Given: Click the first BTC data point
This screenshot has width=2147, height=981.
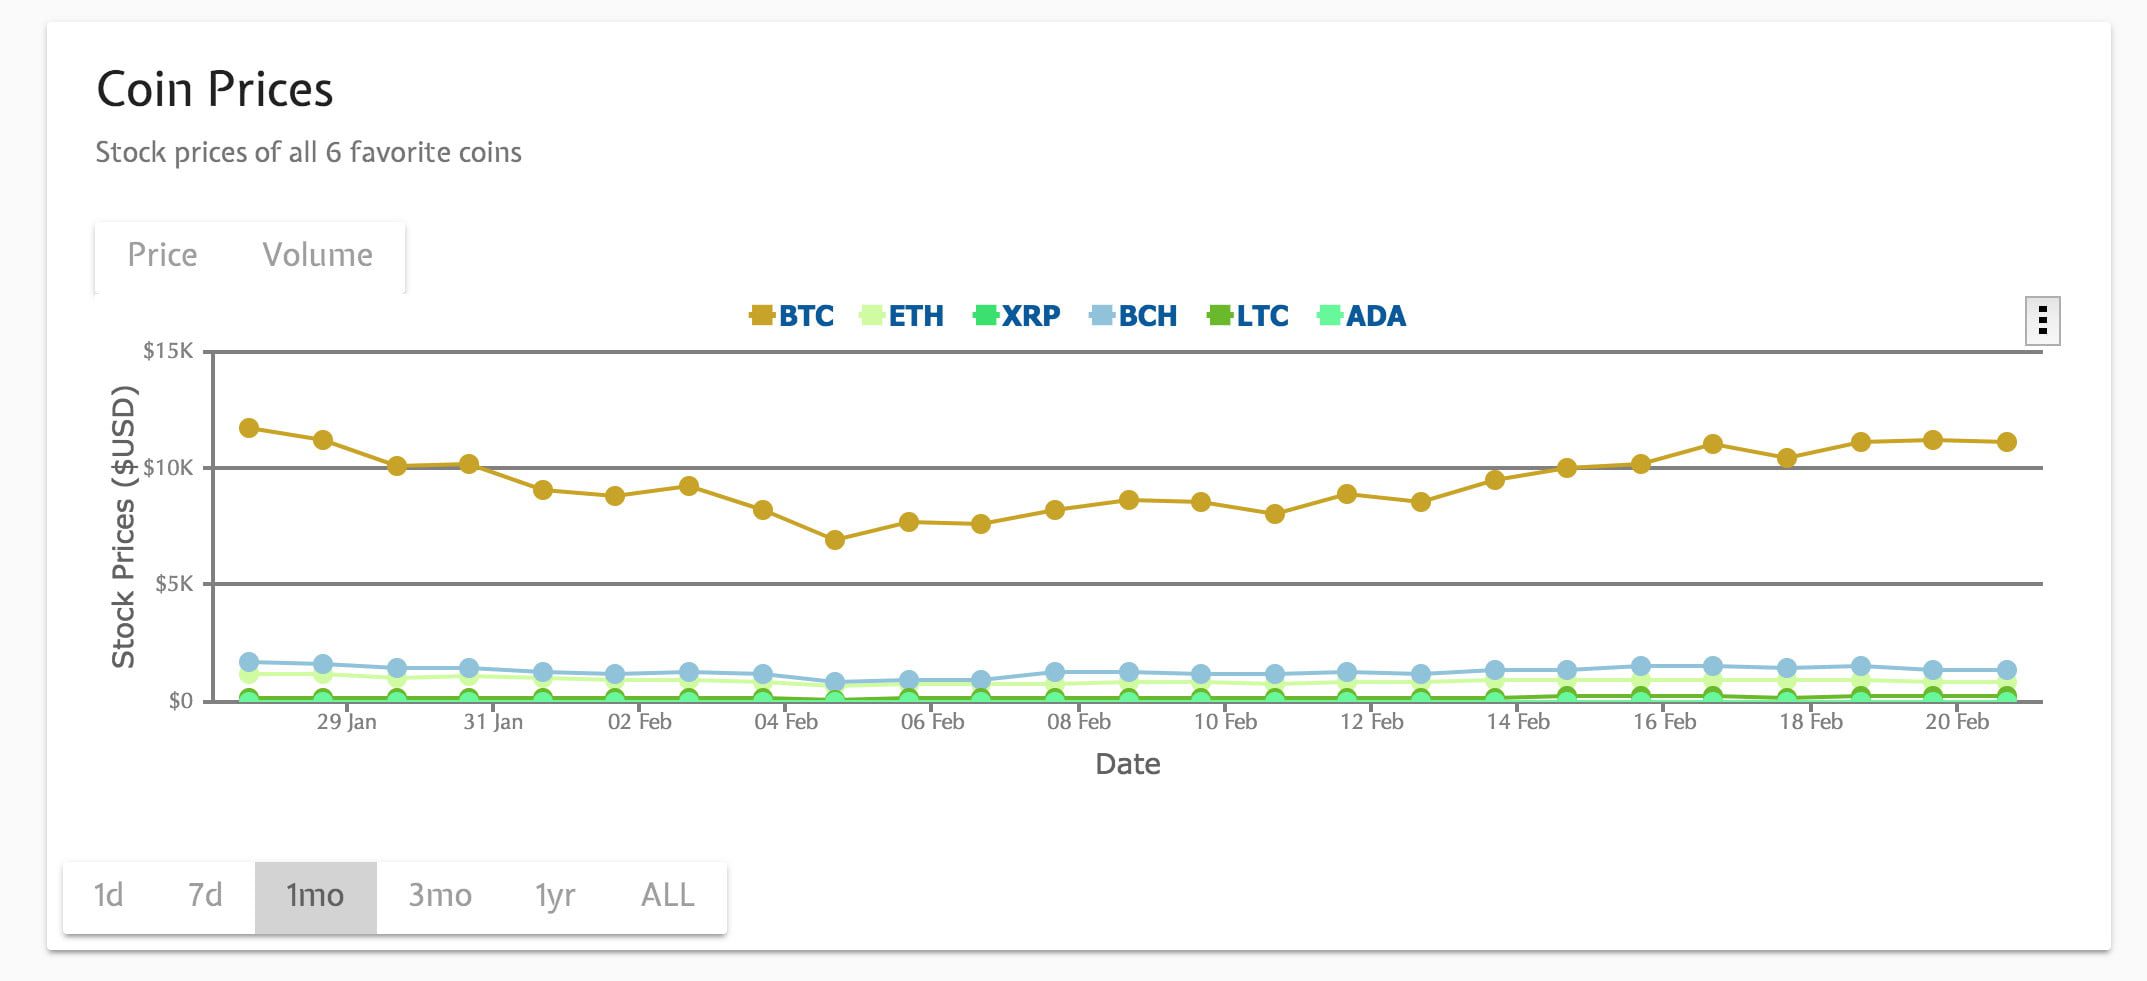Looking at the screenshot, I should 249,428.
